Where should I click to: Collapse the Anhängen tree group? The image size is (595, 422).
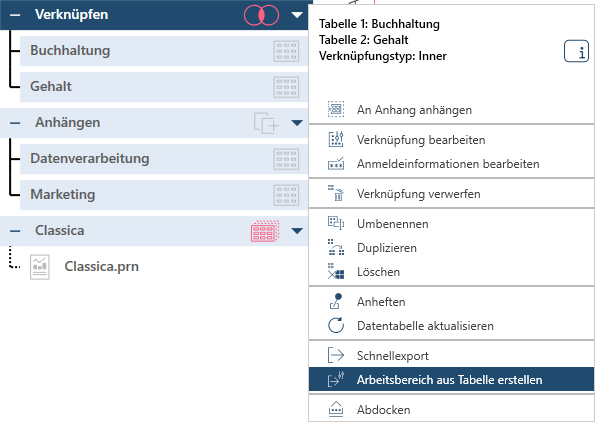coord(15,123)
